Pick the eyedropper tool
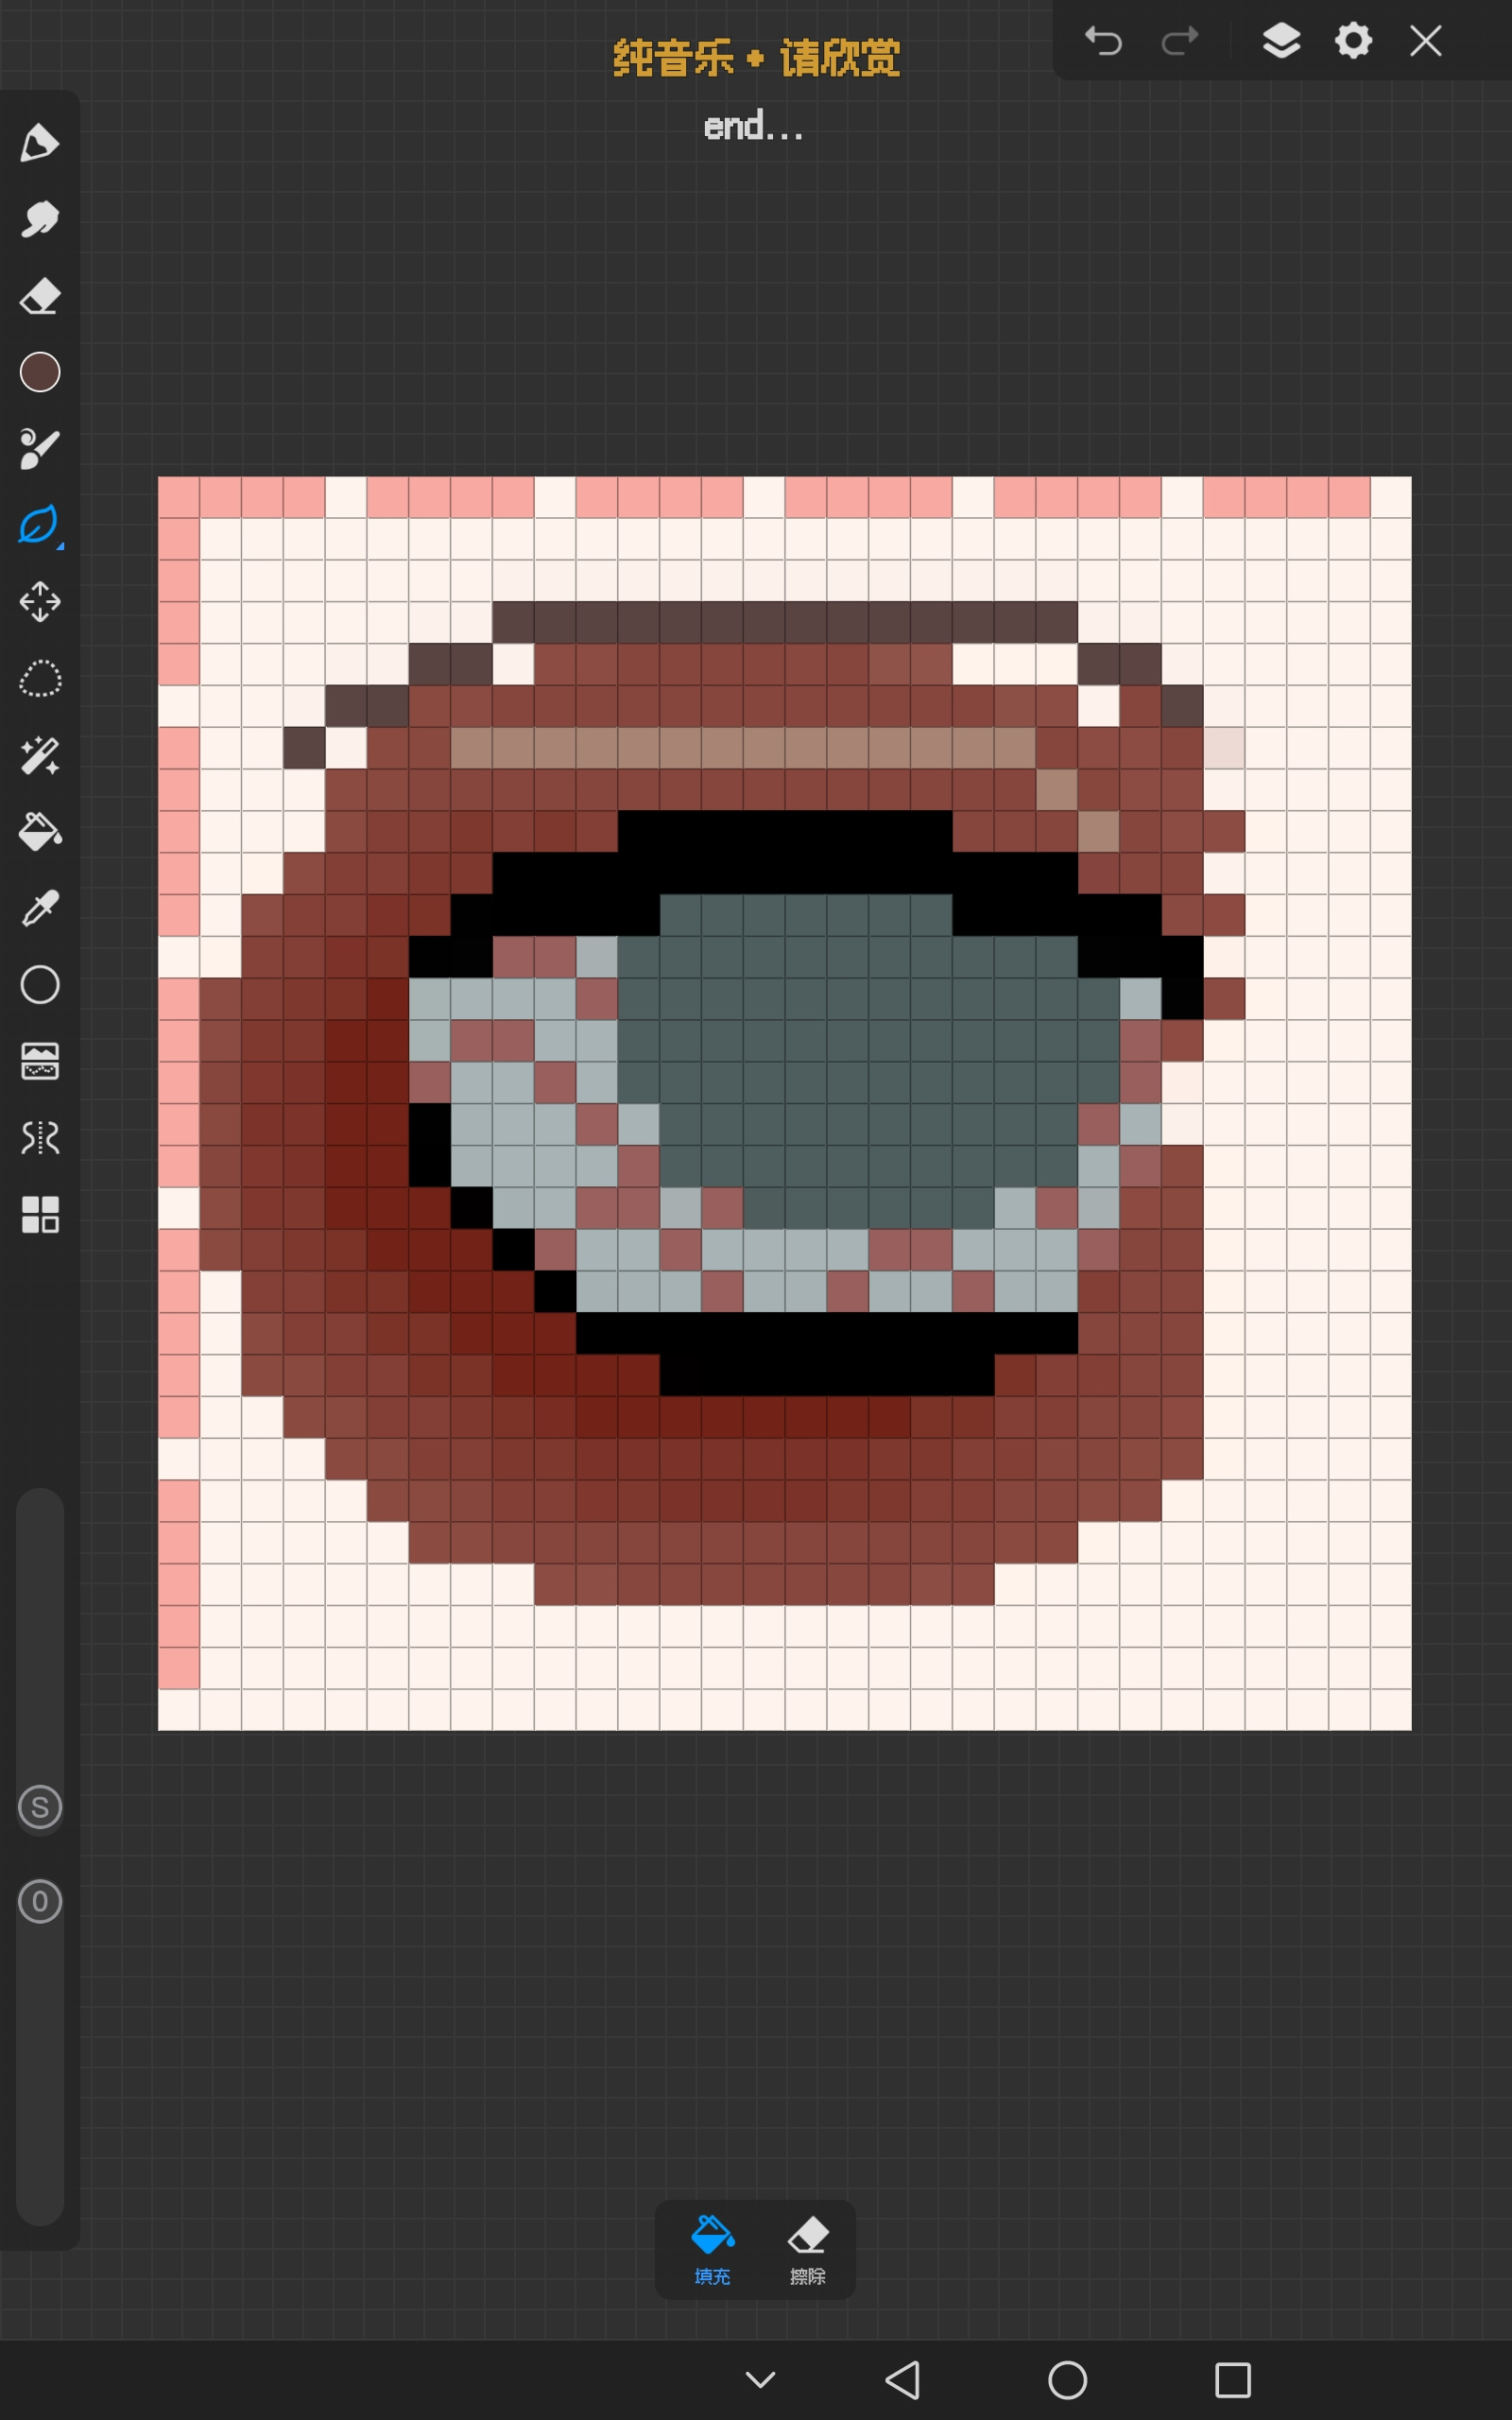Screen dimensions: 1512x2420 tap(40, 908)
